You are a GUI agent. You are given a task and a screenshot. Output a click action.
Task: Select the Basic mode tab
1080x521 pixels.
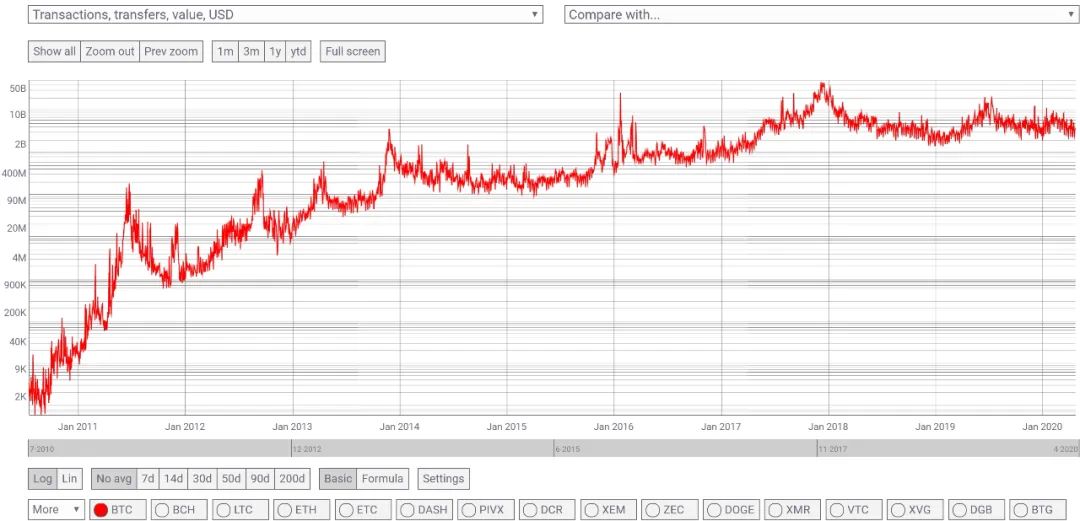pyautogui.click(x=338, y=478)
